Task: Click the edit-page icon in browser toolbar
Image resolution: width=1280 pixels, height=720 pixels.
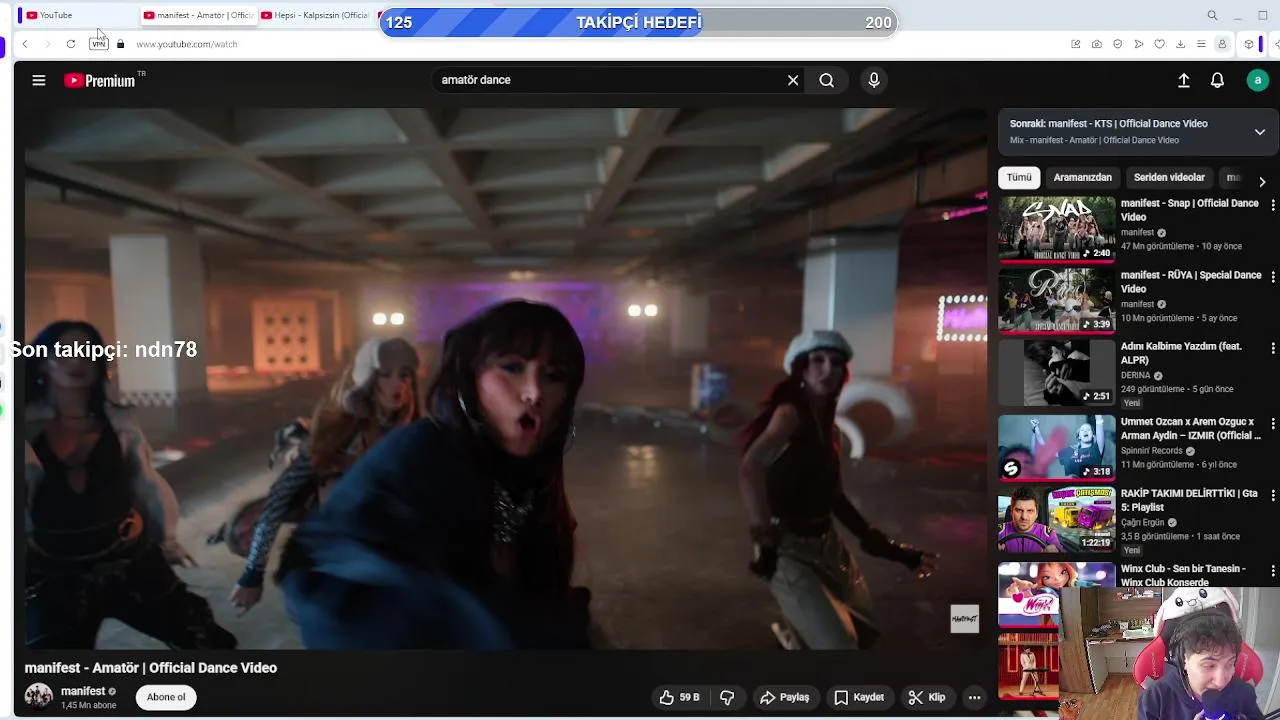Action: [1076, 44]
